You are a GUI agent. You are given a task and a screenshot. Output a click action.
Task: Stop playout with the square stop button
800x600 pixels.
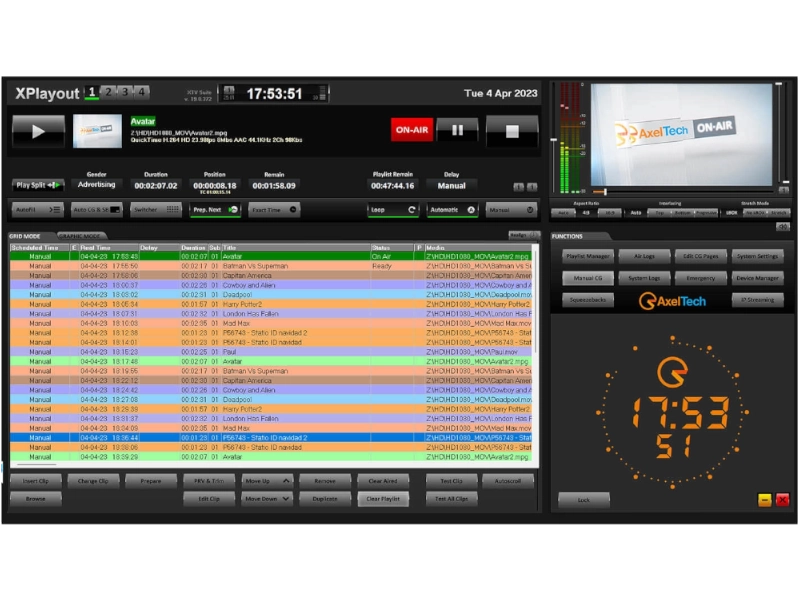pyautogui.click(x=512, y=131)
